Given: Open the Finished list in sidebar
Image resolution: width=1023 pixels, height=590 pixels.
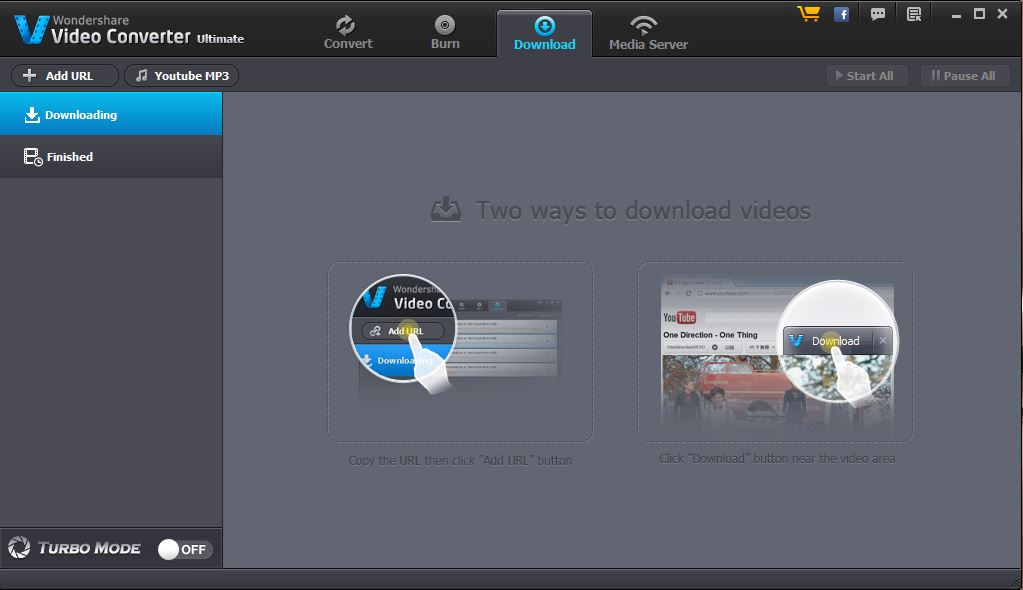Looking at the screenshot, I should point(110,157).
